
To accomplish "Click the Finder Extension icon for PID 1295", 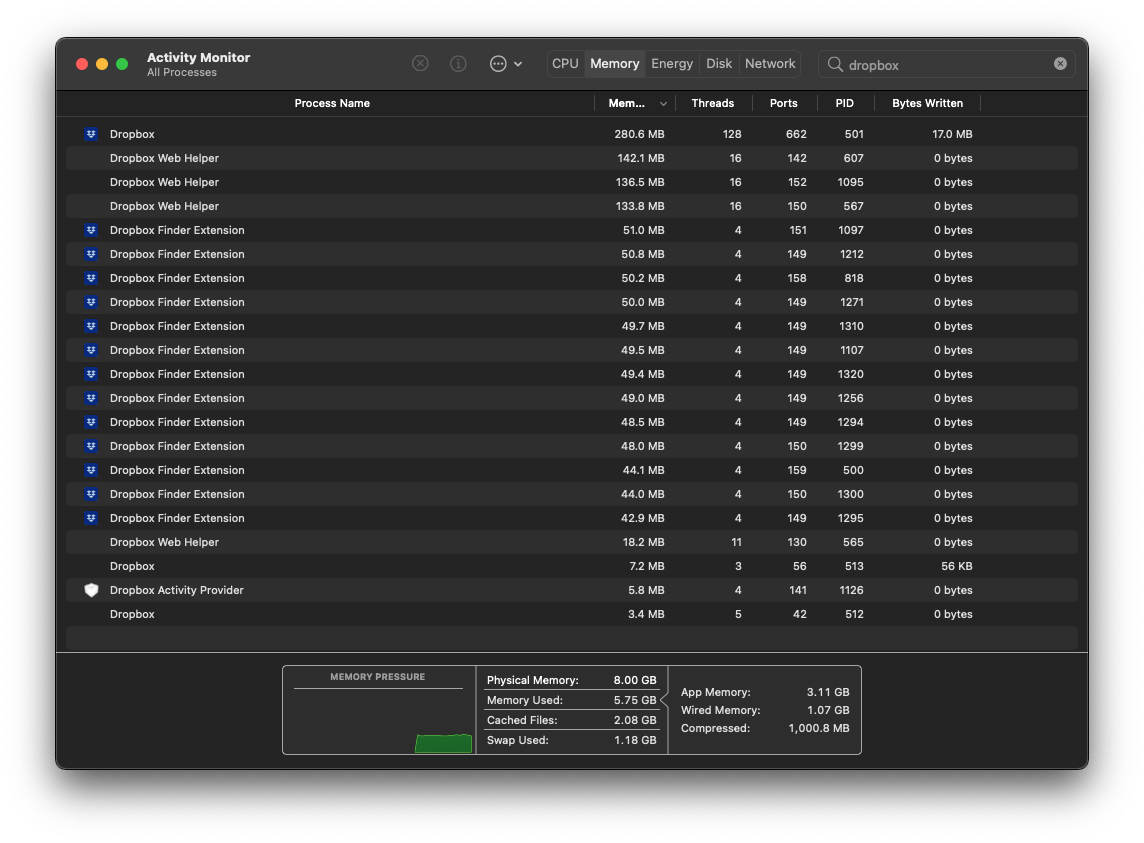I will point(91,518).
